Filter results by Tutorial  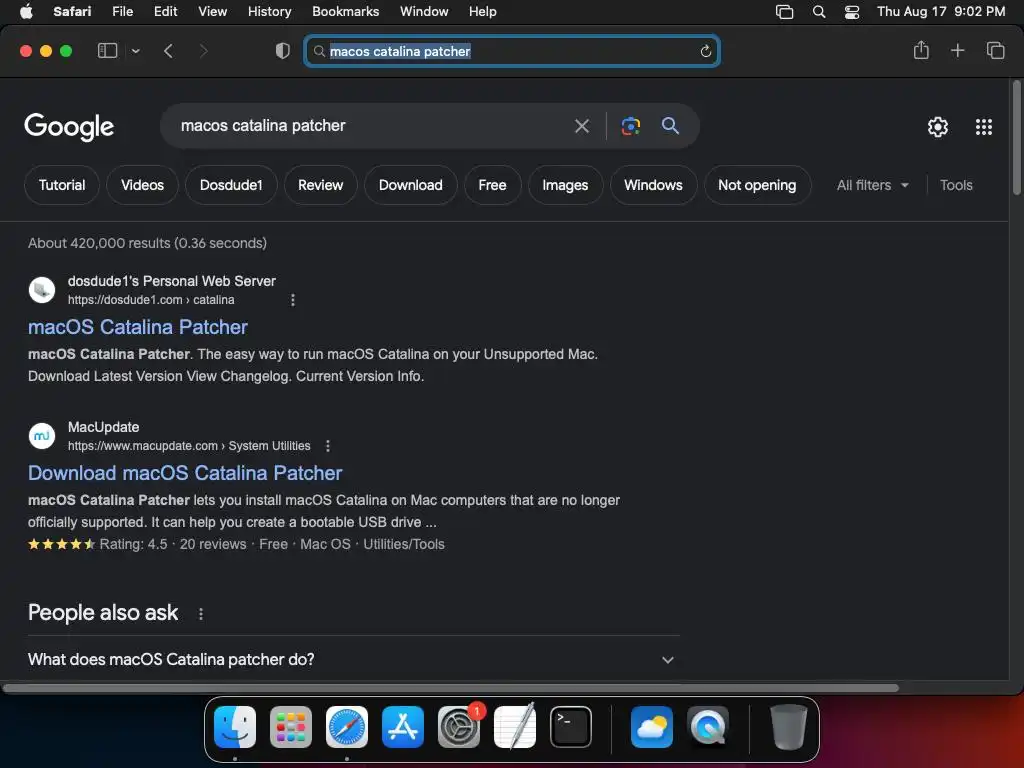tap(62, 185)
